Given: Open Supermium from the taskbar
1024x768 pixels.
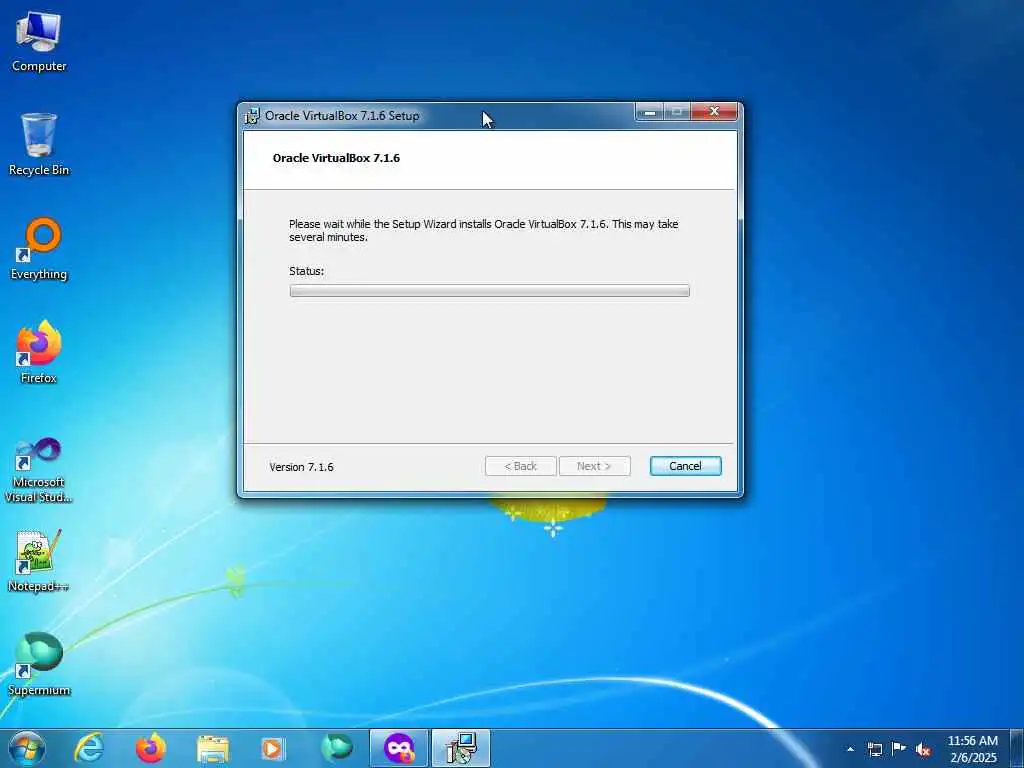Looking at the screenshot, I should click(x=336, y=748).
